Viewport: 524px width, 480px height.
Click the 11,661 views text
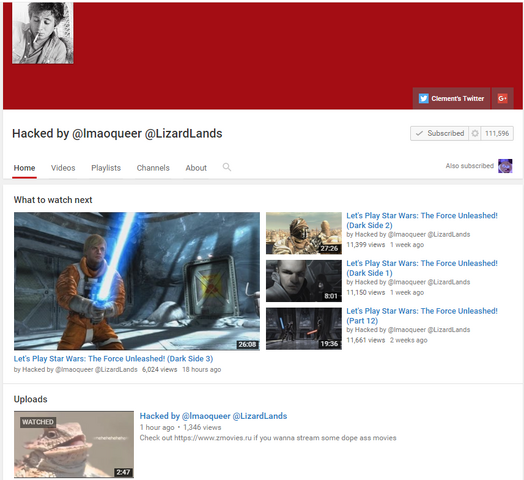[366, 340]
